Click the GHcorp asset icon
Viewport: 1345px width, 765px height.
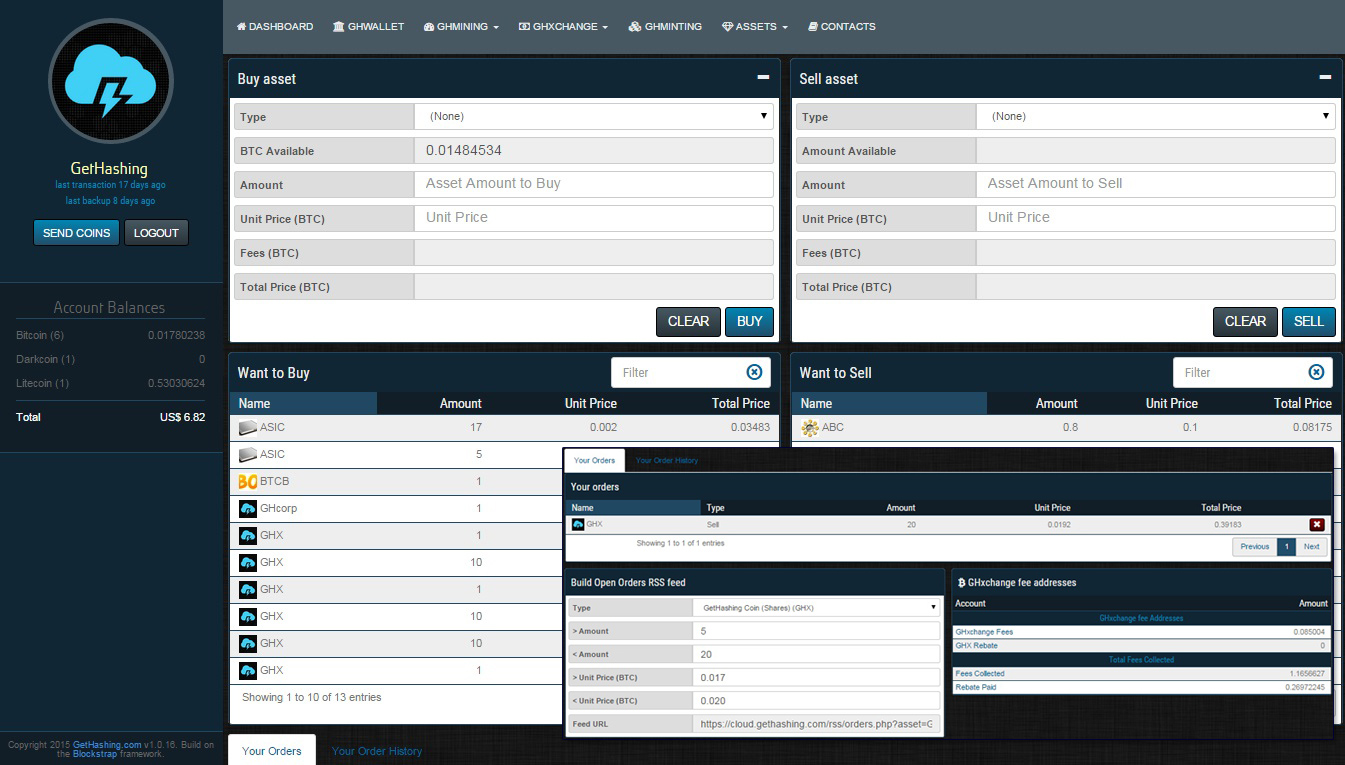(248, 509)
